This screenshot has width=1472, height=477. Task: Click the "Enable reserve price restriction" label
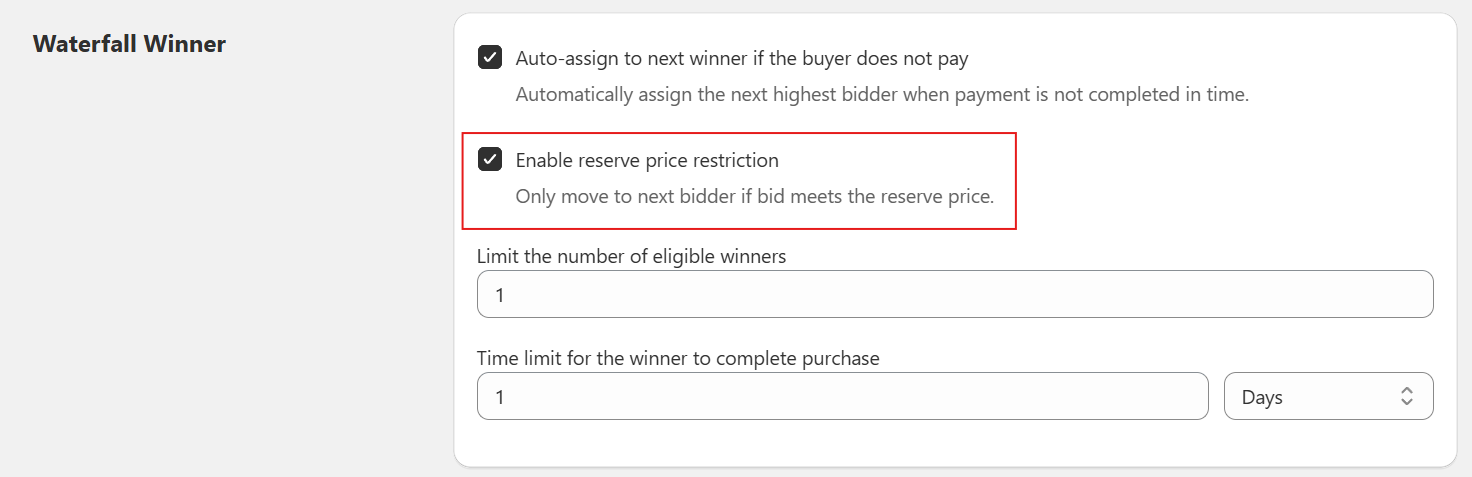pyautogui.click(x=646, y=160)
